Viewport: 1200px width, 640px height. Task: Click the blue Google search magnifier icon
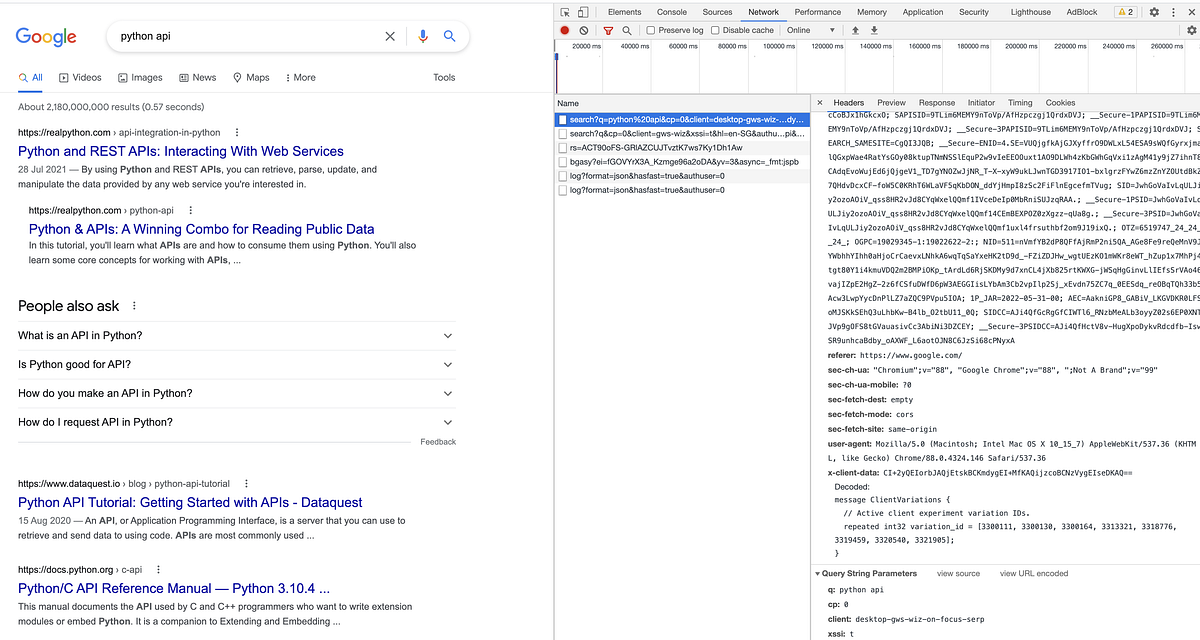tap(450, 36)
